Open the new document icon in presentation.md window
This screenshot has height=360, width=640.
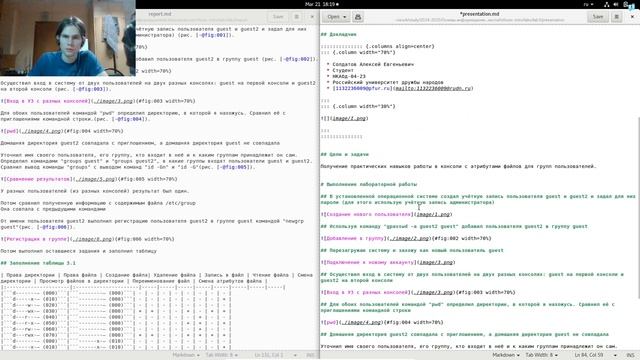coord(358,17)
